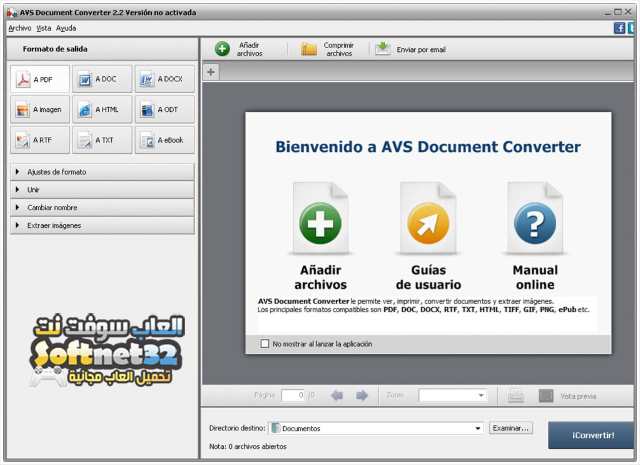Screen dimensions: 640x465
Task: Open the Zoom dropdown
Action: pyautogui.click(x=453, y=395)
